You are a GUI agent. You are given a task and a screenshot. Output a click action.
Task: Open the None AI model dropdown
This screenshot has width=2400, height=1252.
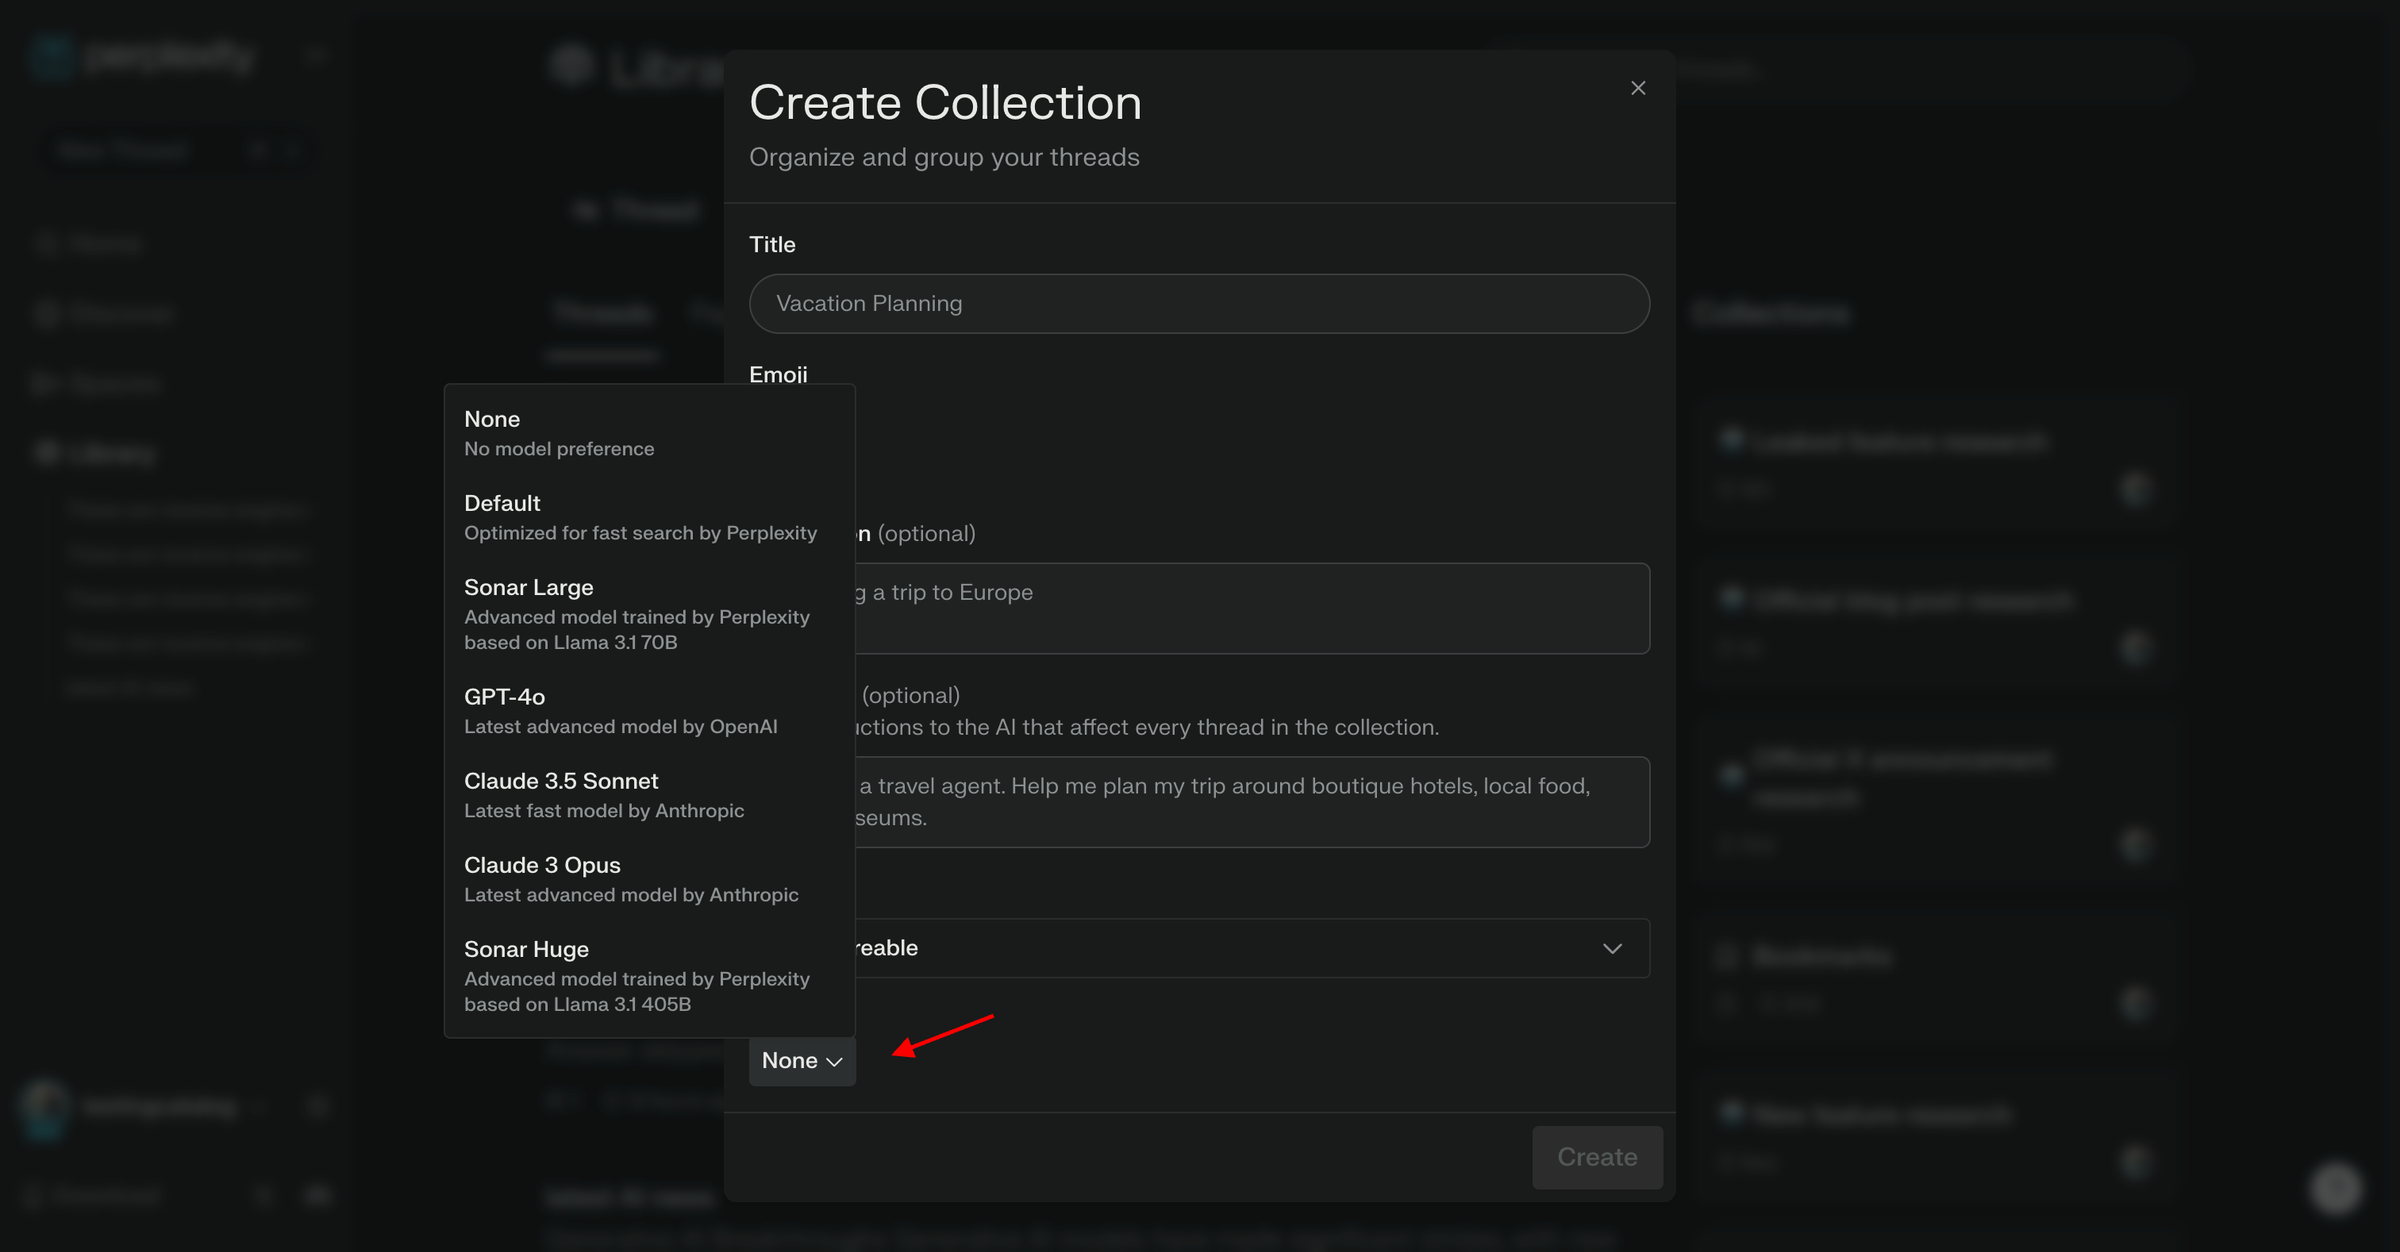(801, 1060)
